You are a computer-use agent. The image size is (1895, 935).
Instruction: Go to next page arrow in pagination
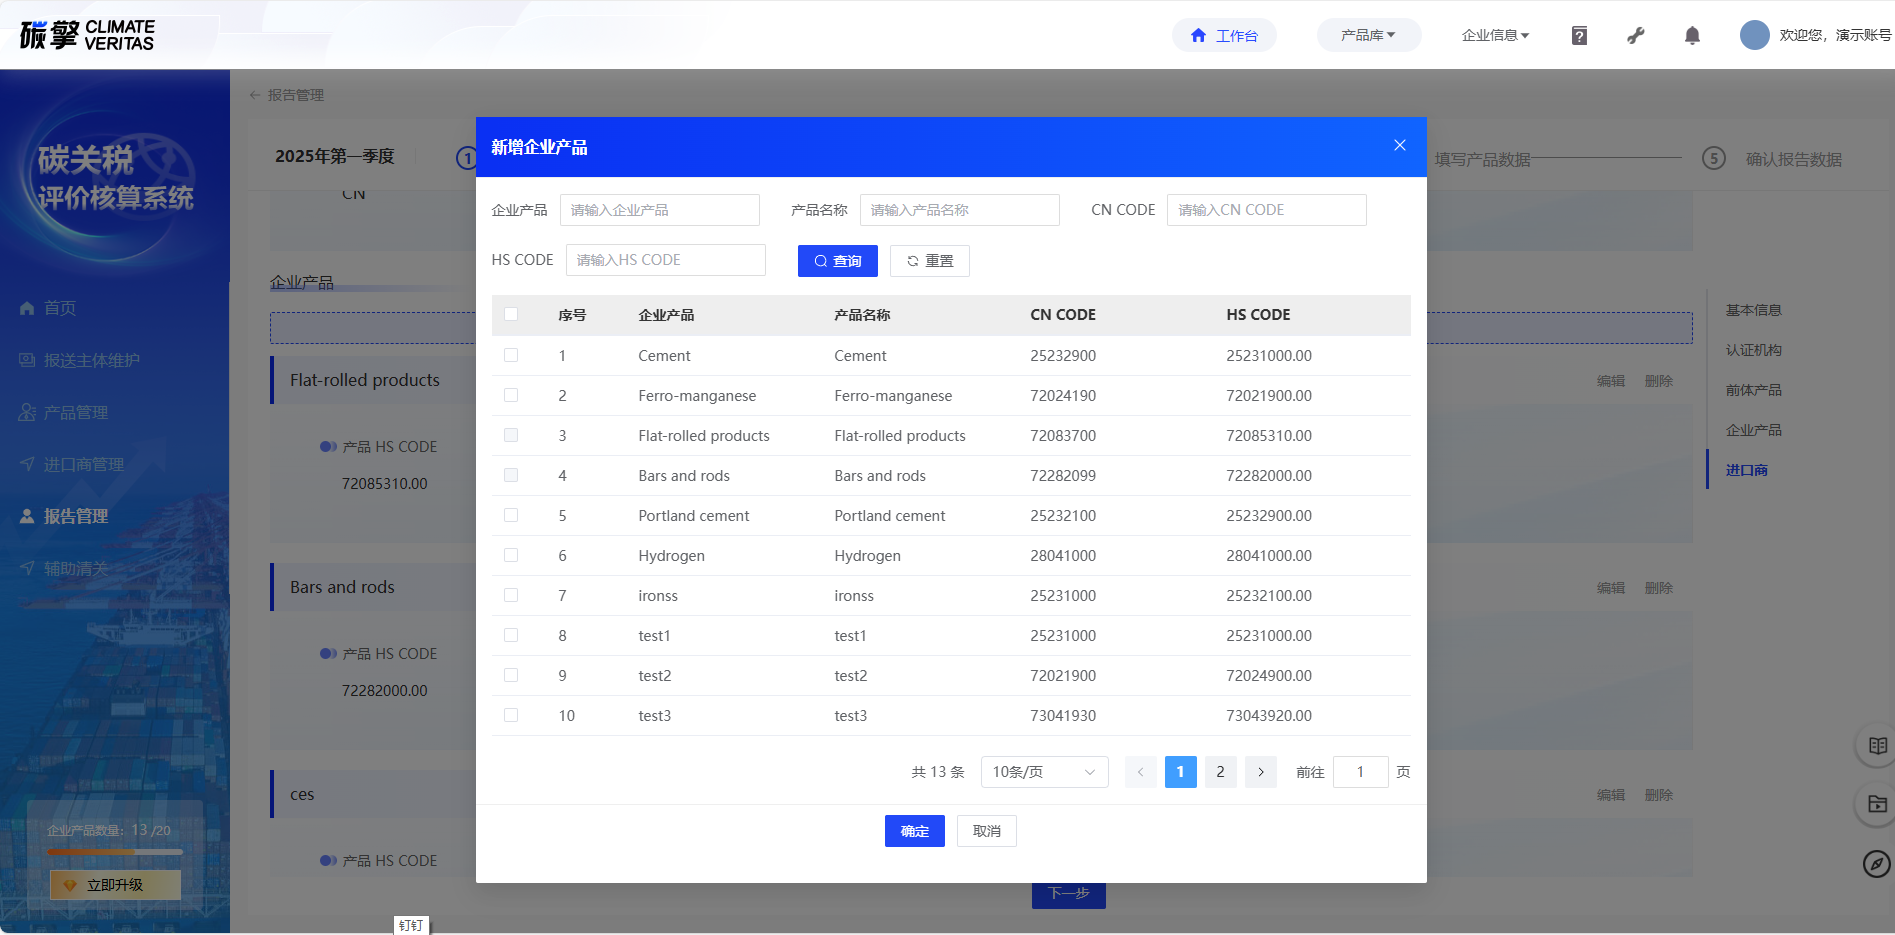point(1261,772)
